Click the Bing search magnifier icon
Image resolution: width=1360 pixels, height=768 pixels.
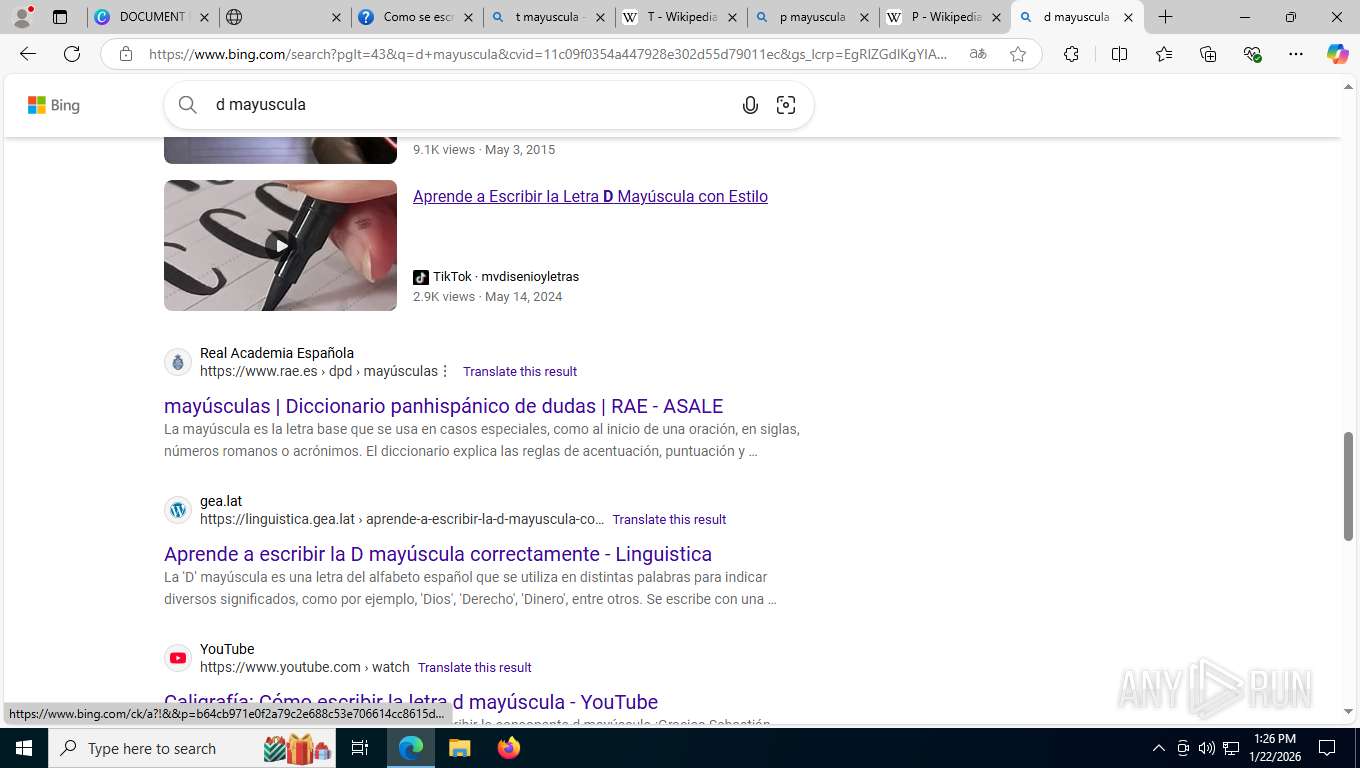click(x=188, y=105)
